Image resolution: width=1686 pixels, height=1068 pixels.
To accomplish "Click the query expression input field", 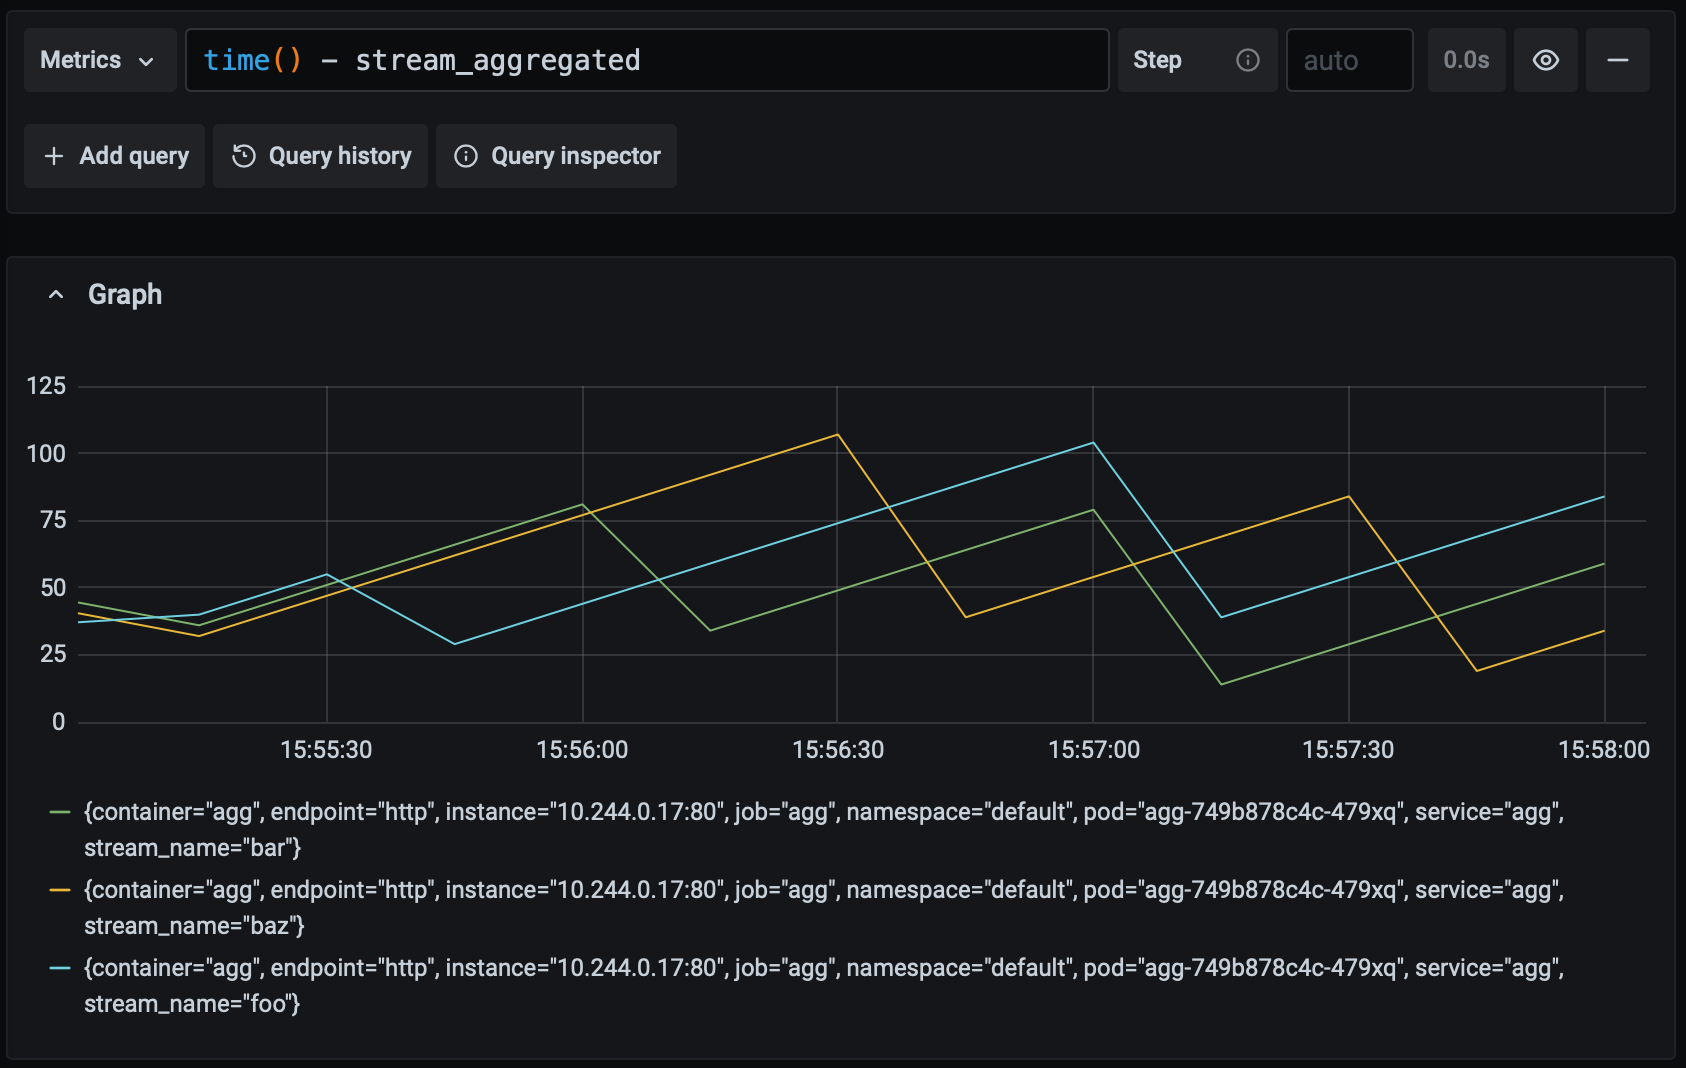I will point(646,60).
